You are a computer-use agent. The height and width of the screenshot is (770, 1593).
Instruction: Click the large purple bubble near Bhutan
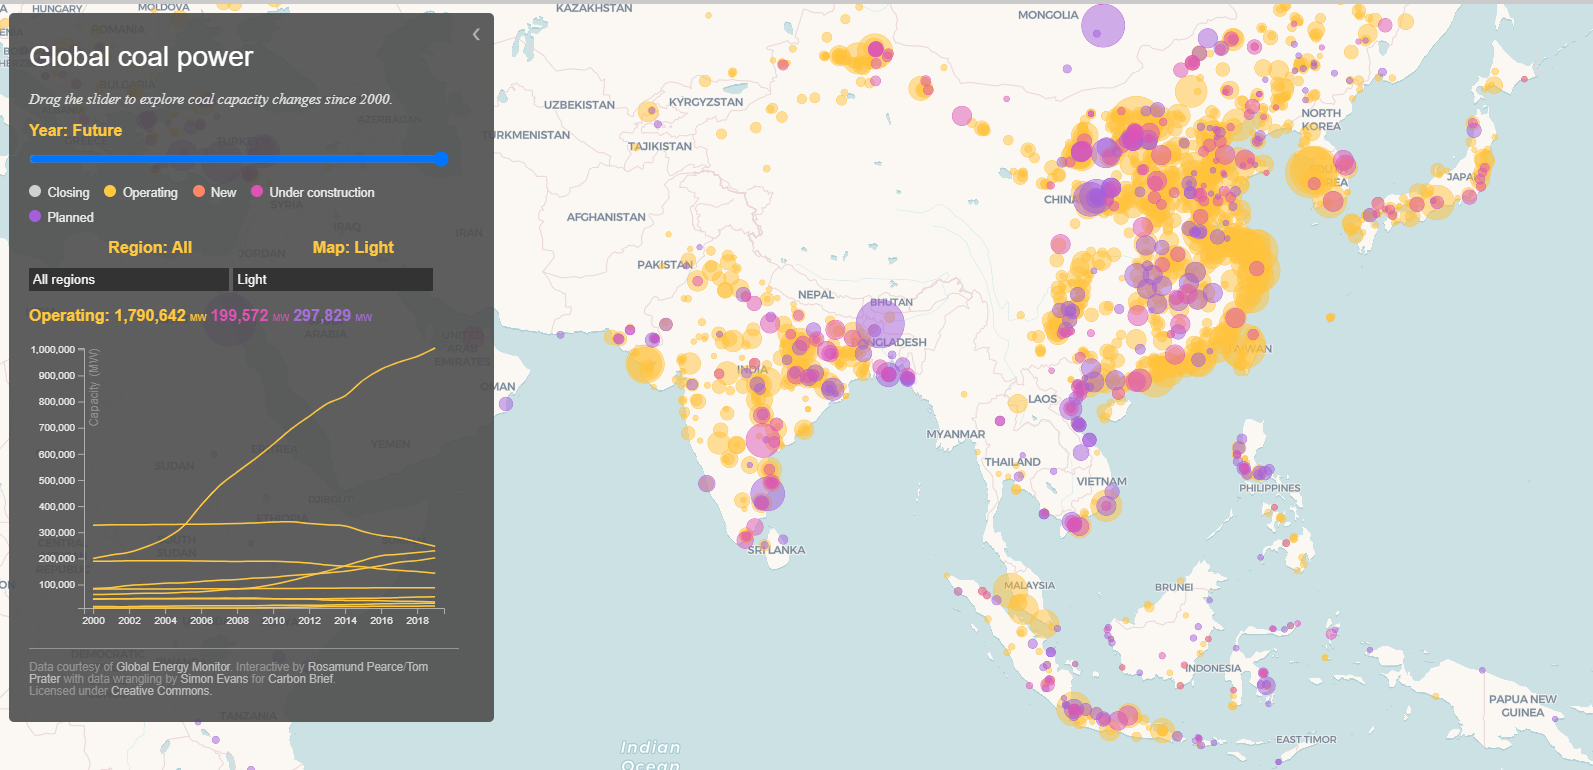tap(880, 324)
